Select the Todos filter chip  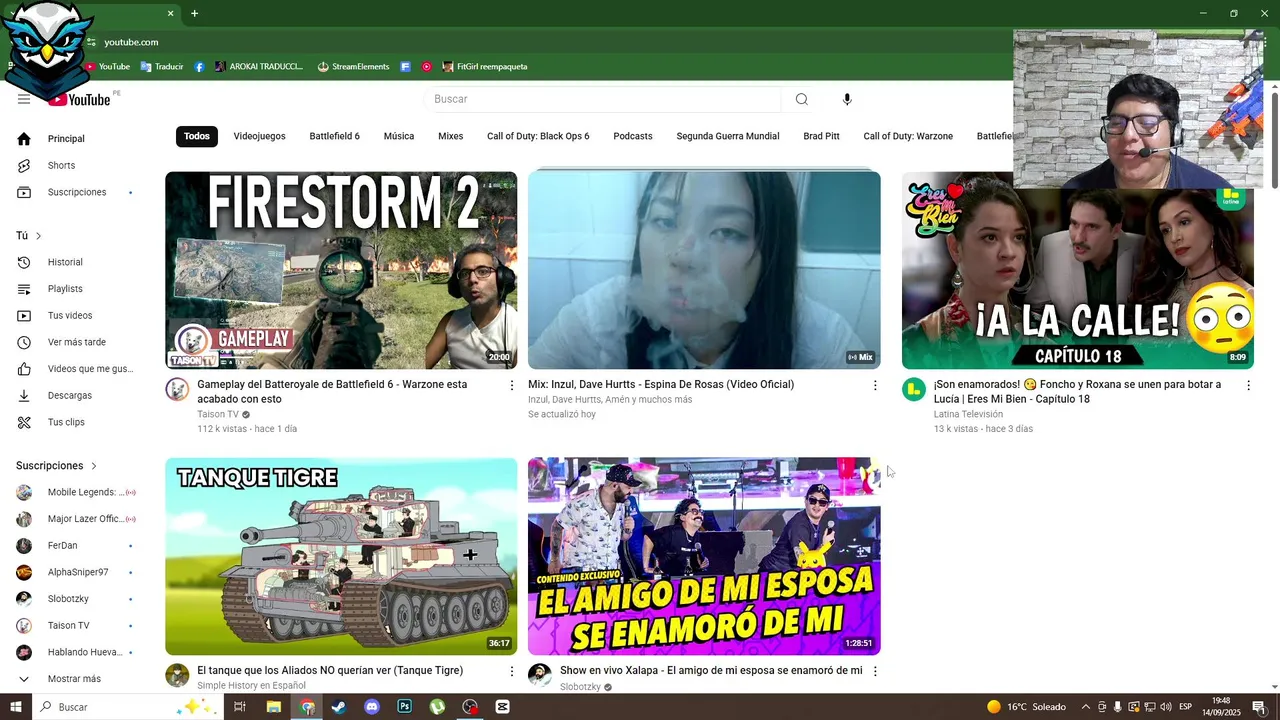197,136
